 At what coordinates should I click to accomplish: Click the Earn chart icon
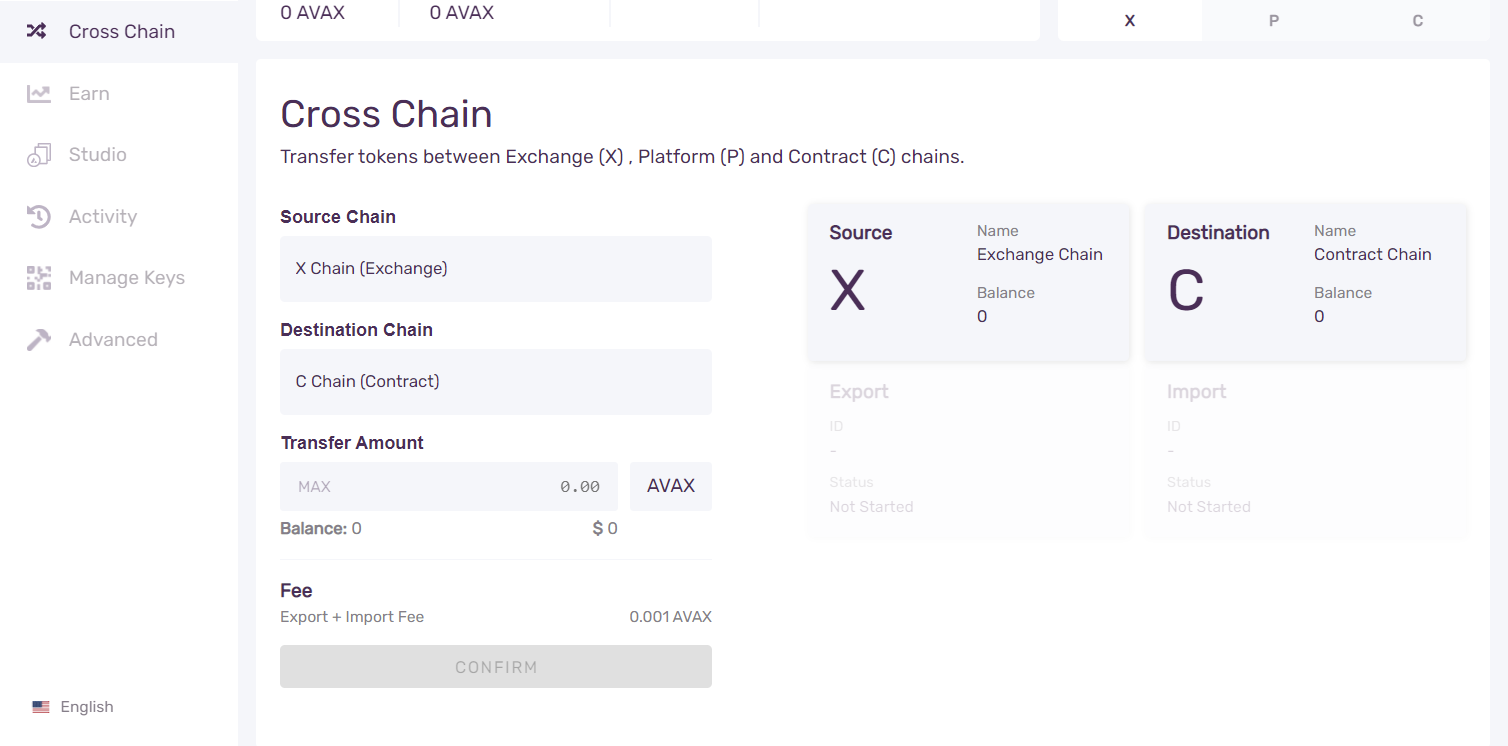[x=38, y=94]
